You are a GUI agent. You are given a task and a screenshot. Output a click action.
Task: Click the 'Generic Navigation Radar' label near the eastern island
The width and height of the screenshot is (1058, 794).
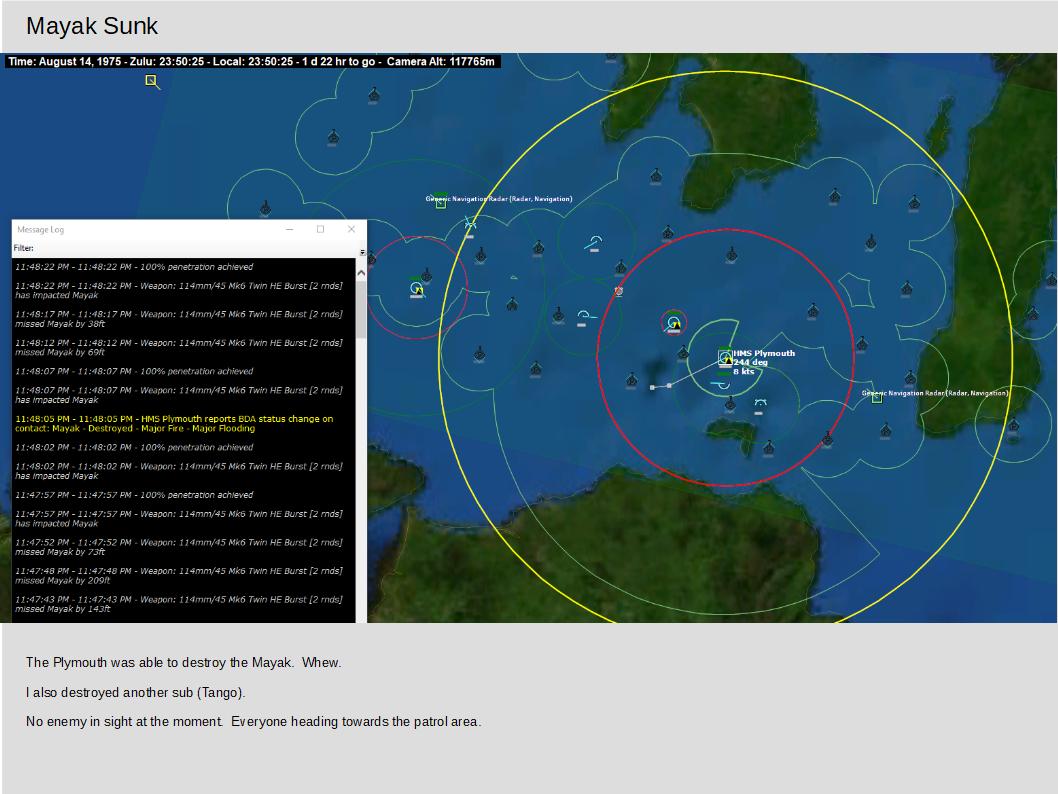click(935, 393)
